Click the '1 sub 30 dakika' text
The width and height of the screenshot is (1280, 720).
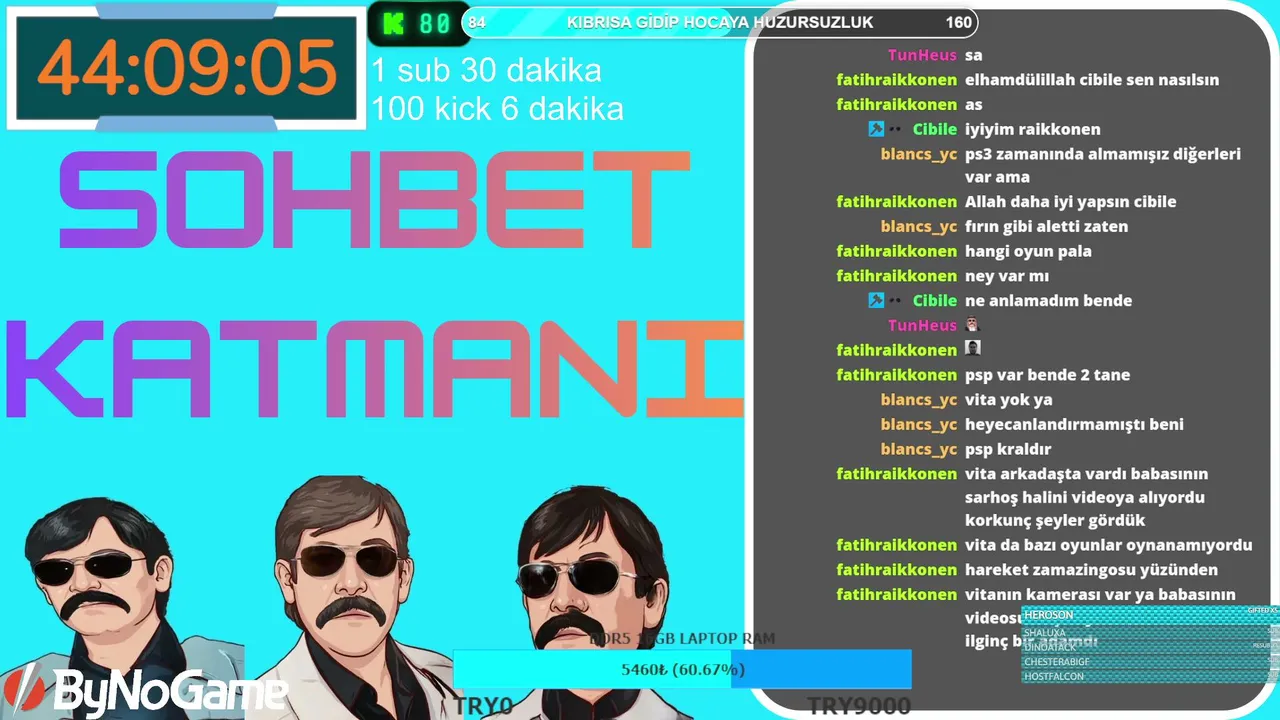487,71
